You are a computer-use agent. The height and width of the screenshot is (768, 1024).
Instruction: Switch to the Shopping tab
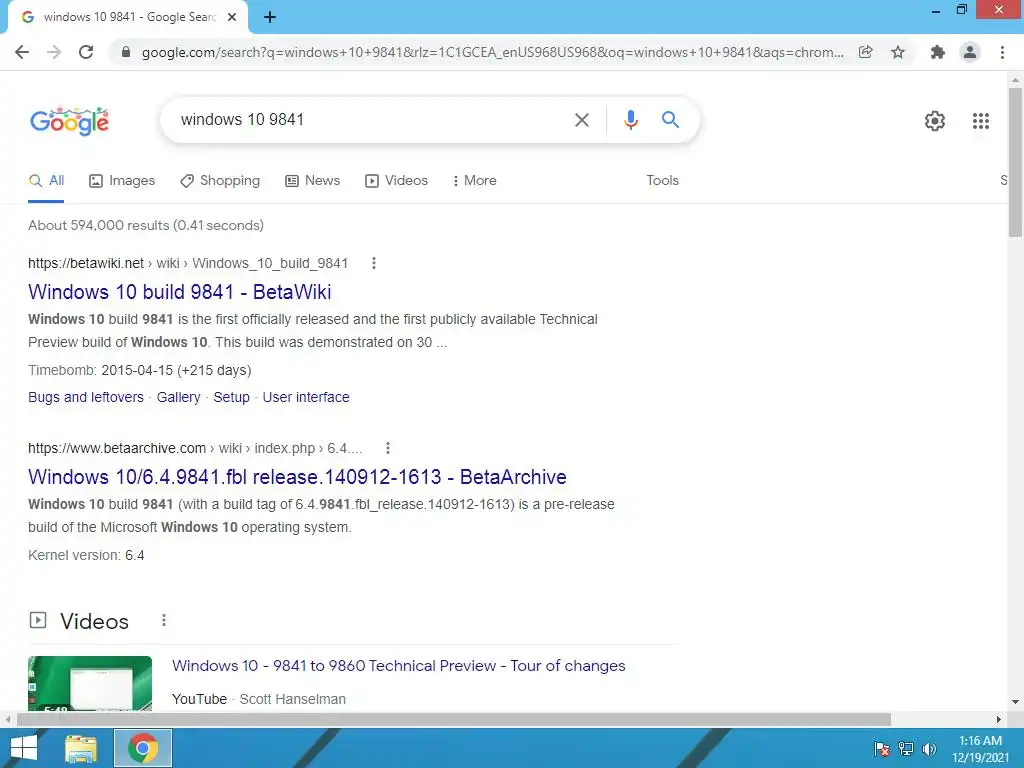pos(220,181)
